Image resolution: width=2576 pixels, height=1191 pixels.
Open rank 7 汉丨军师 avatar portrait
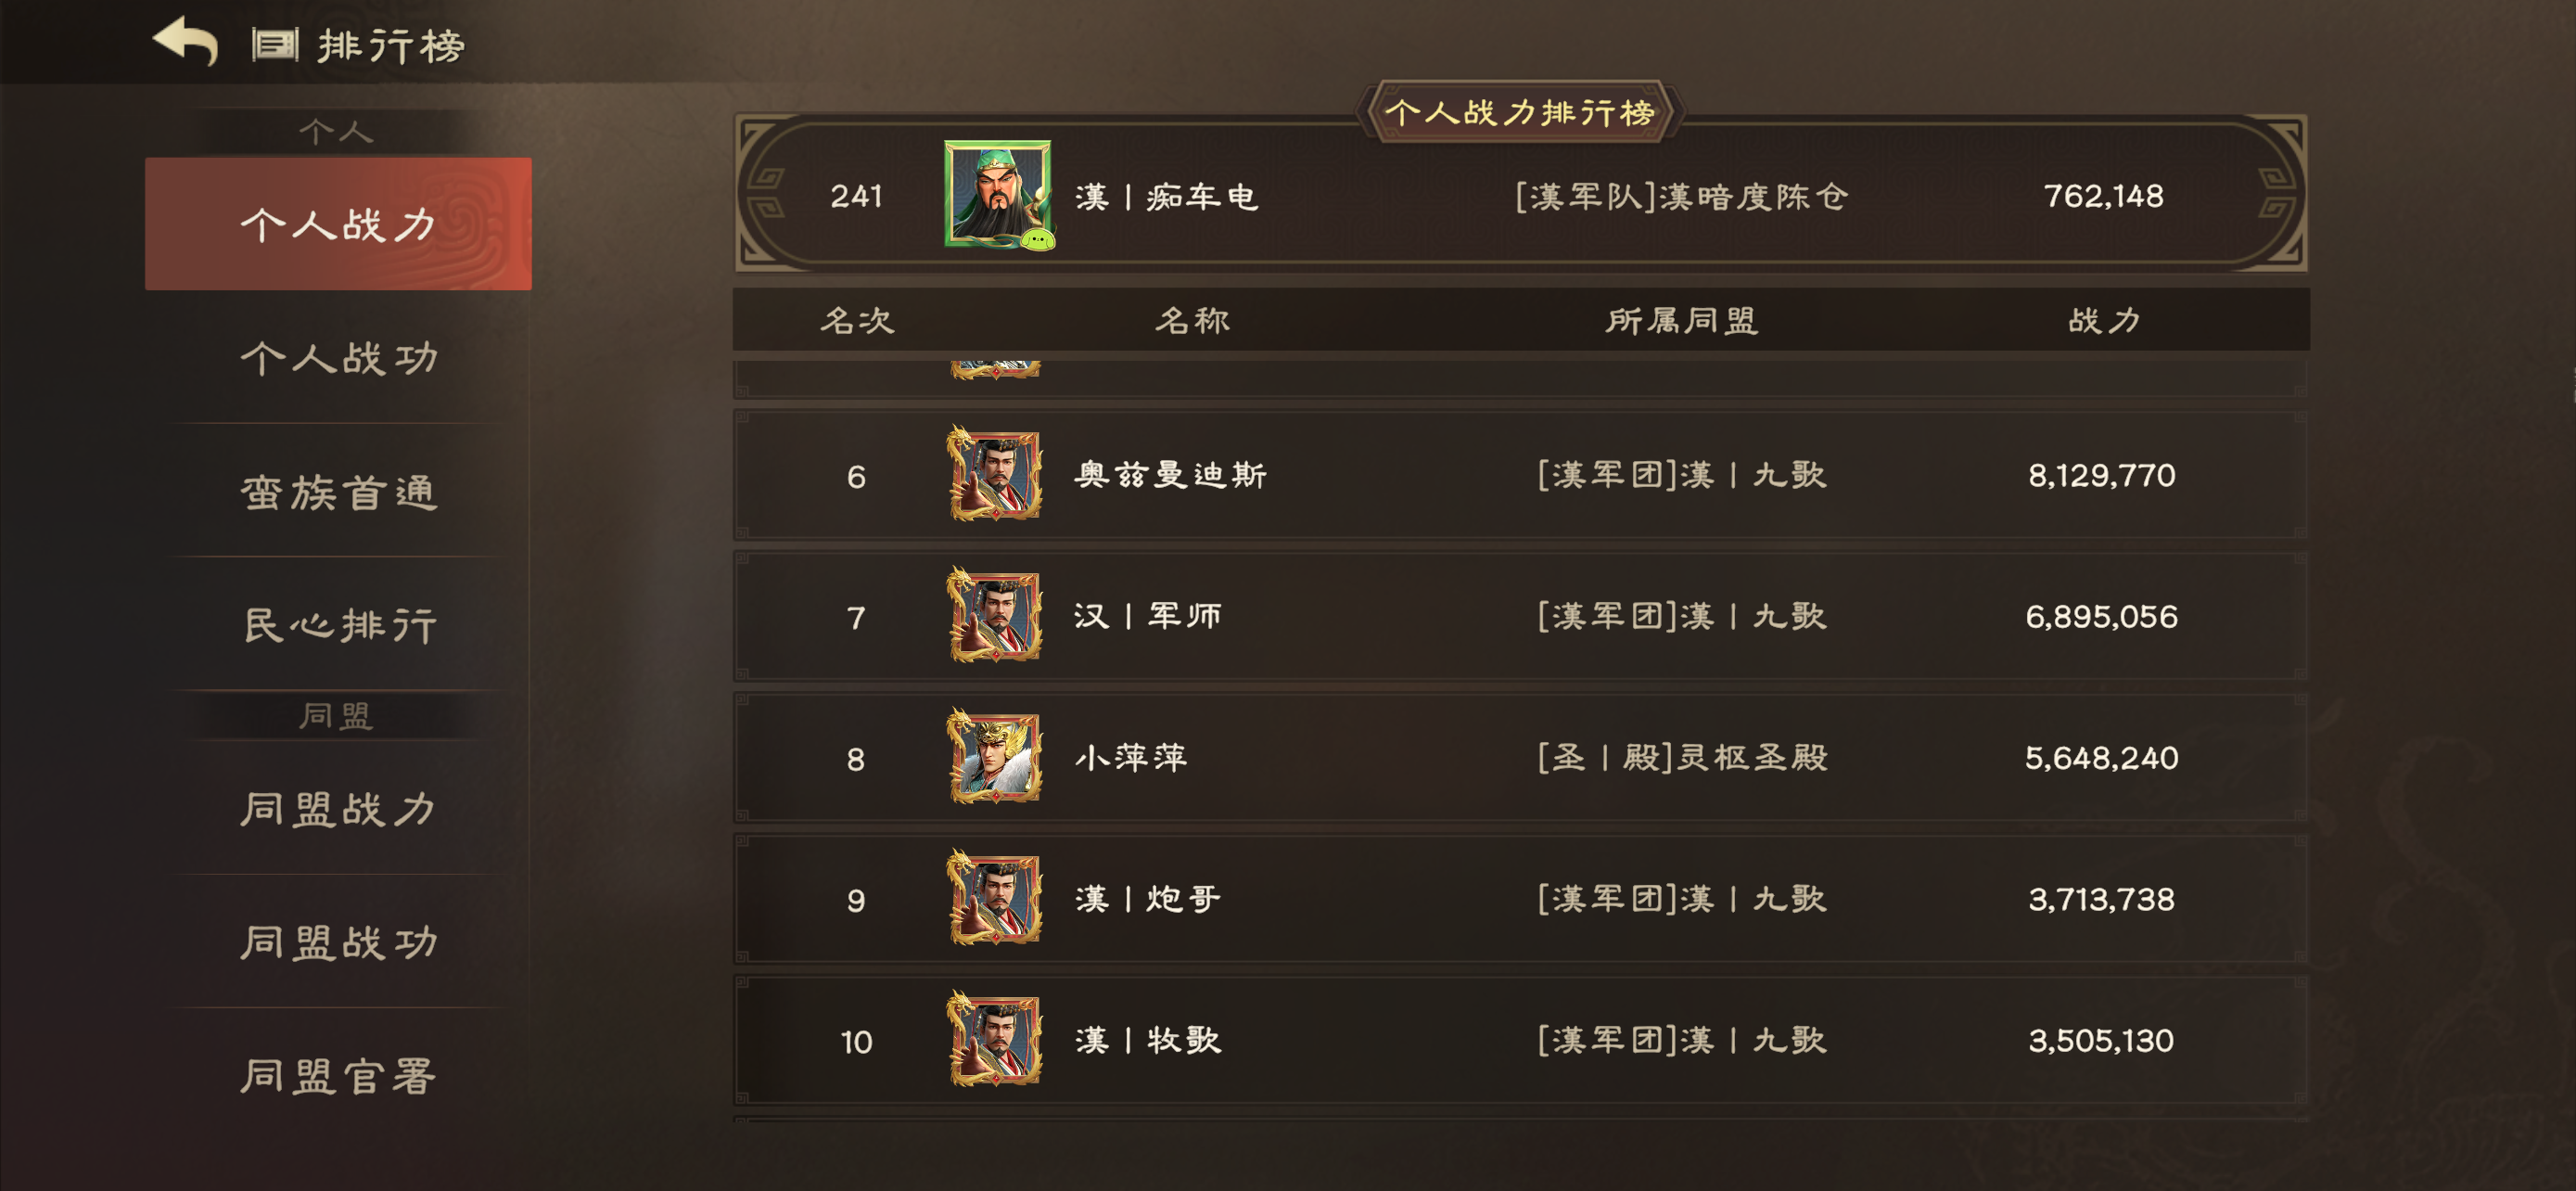pyautogui.click(x=995, y=615)
